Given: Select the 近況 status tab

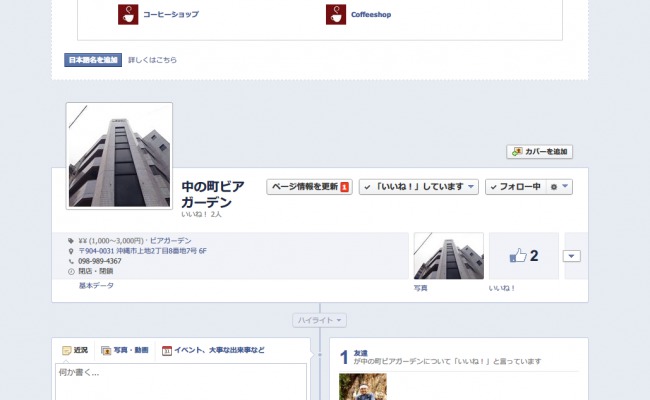Looking at the screenshot, I should pos(75,350).
